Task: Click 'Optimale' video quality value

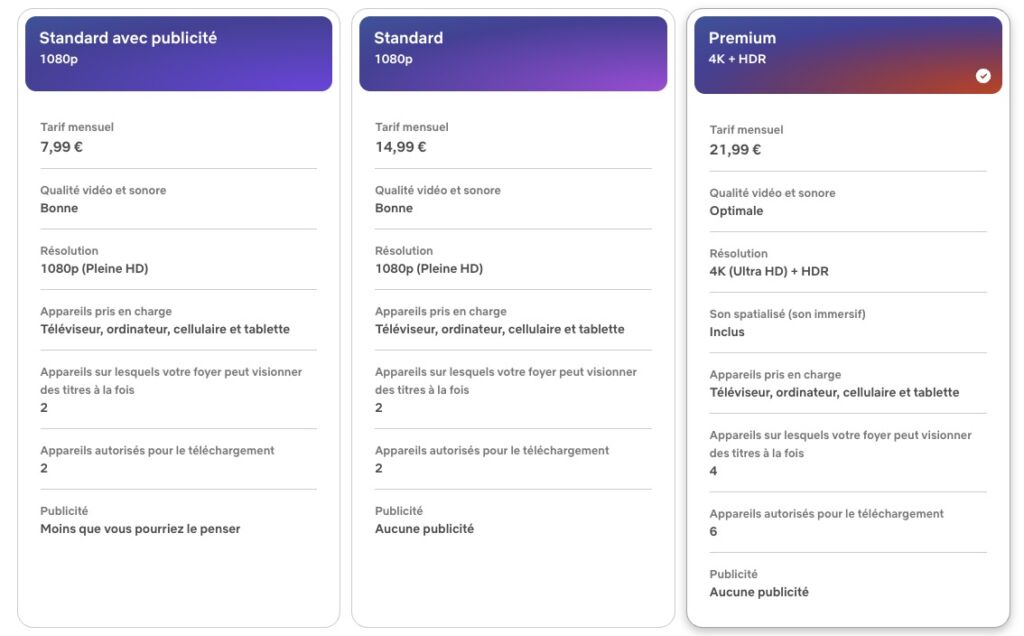Action: [736, 211]
